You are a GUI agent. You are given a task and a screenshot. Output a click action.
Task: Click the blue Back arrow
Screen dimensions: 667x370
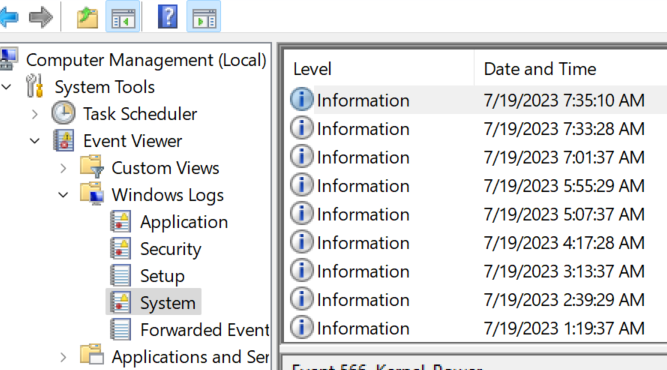pos(9,17)
